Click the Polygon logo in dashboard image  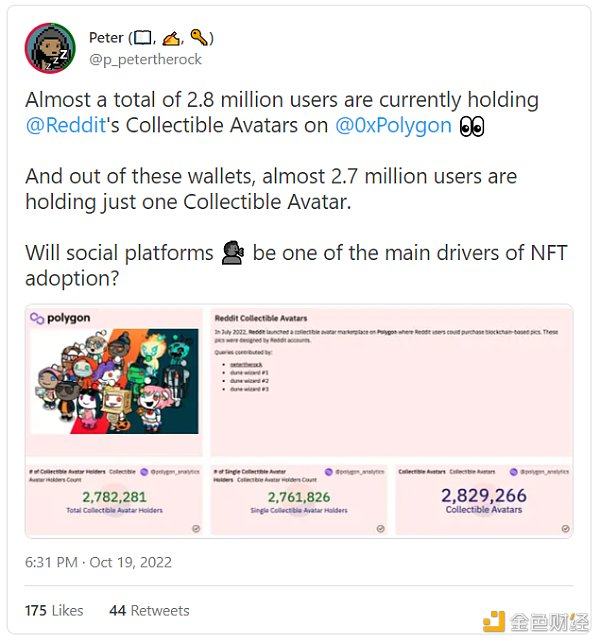point(66,317)
